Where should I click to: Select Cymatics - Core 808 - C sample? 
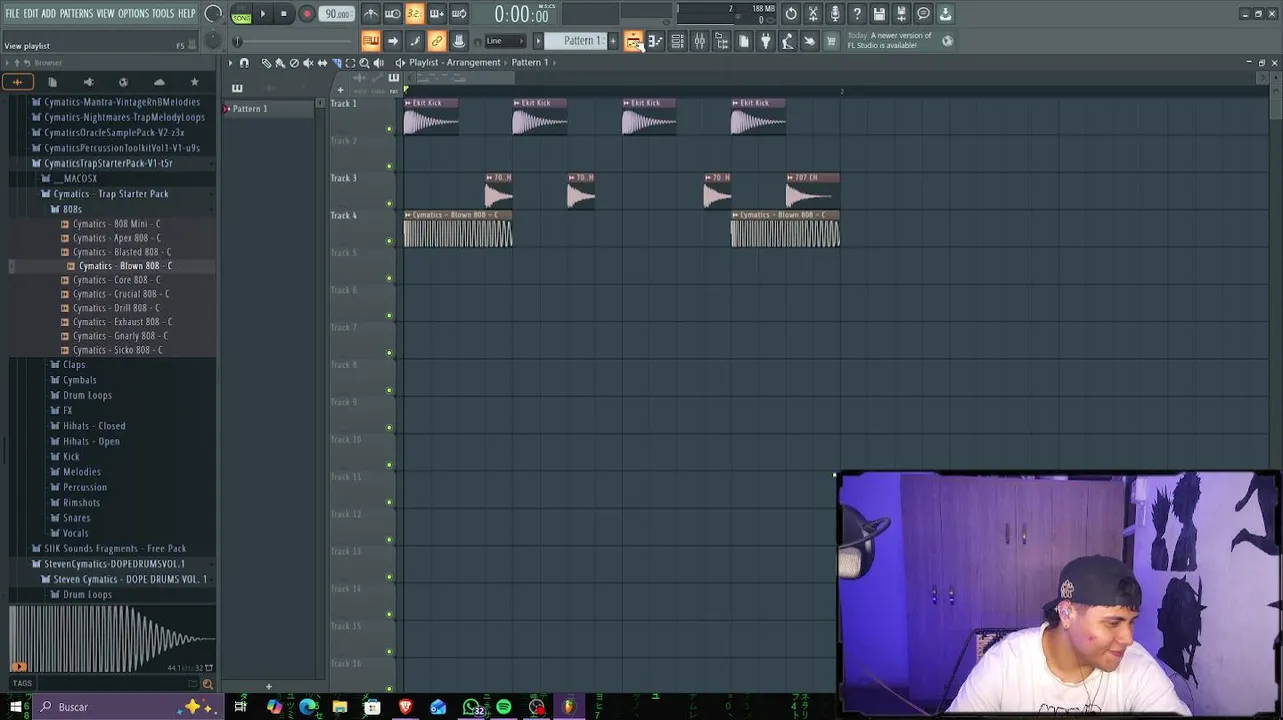[x=117, y=280]
